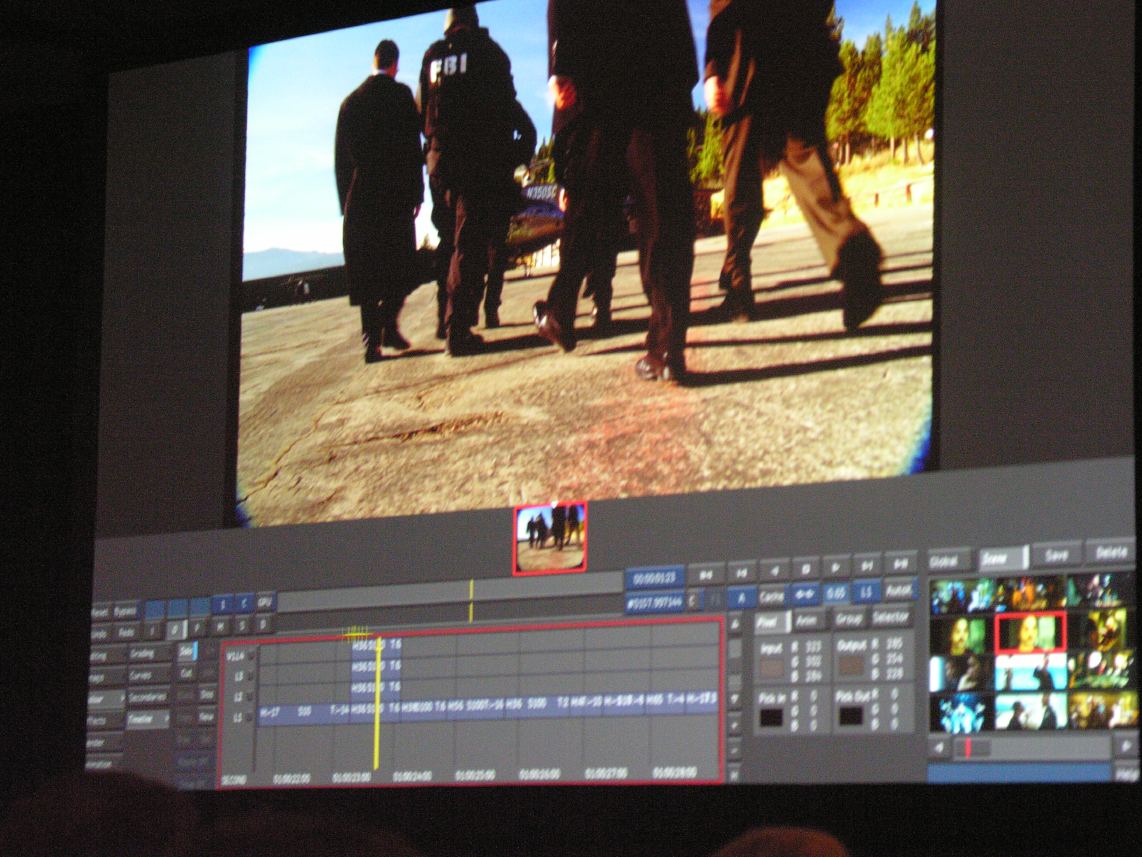Select the D mode button

click(x=264, y=624)
